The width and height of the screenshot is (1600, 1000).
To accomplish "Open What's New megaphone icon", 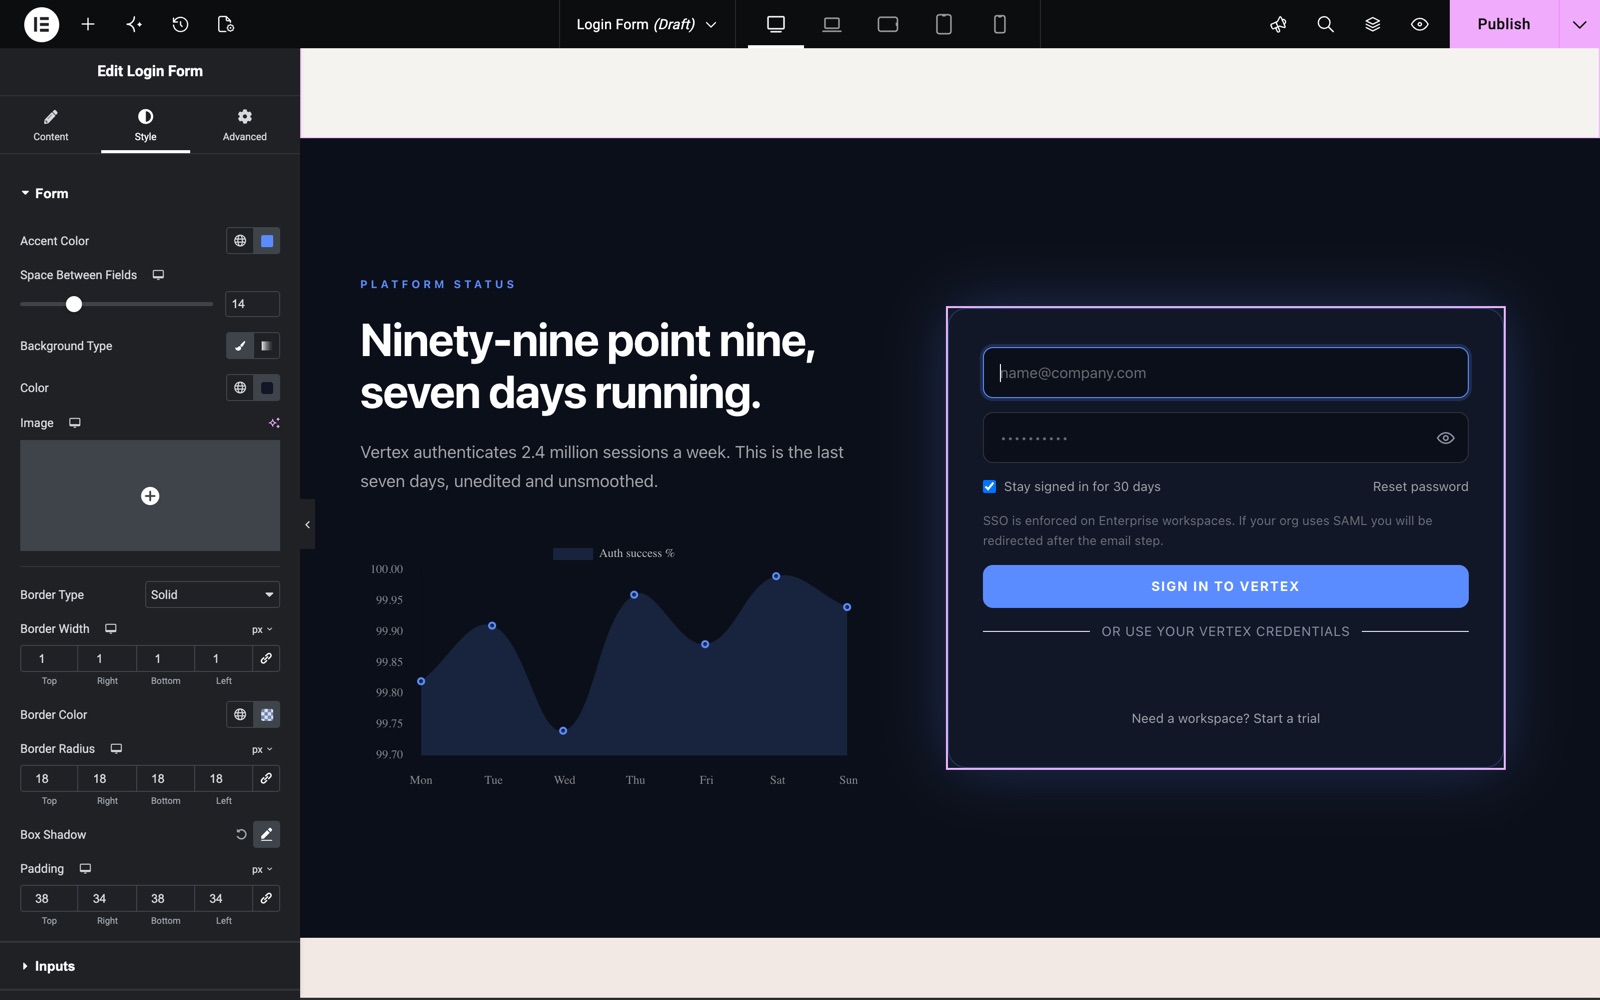I will (1278, 24).
